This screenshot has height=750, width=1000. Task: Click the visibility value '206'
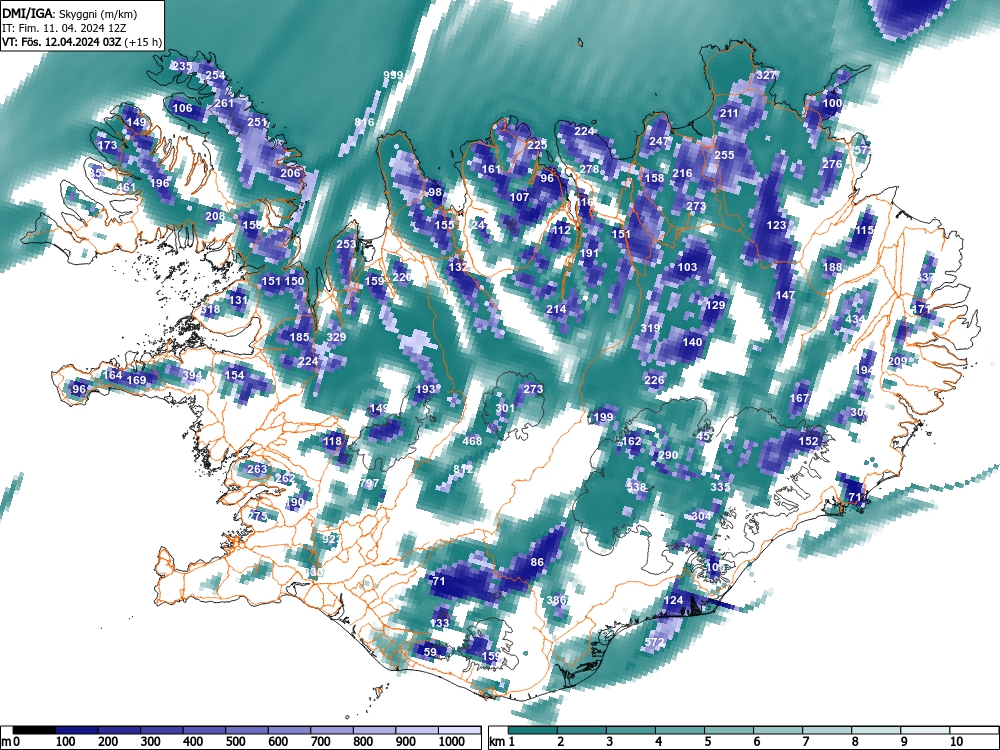(290, 173)
